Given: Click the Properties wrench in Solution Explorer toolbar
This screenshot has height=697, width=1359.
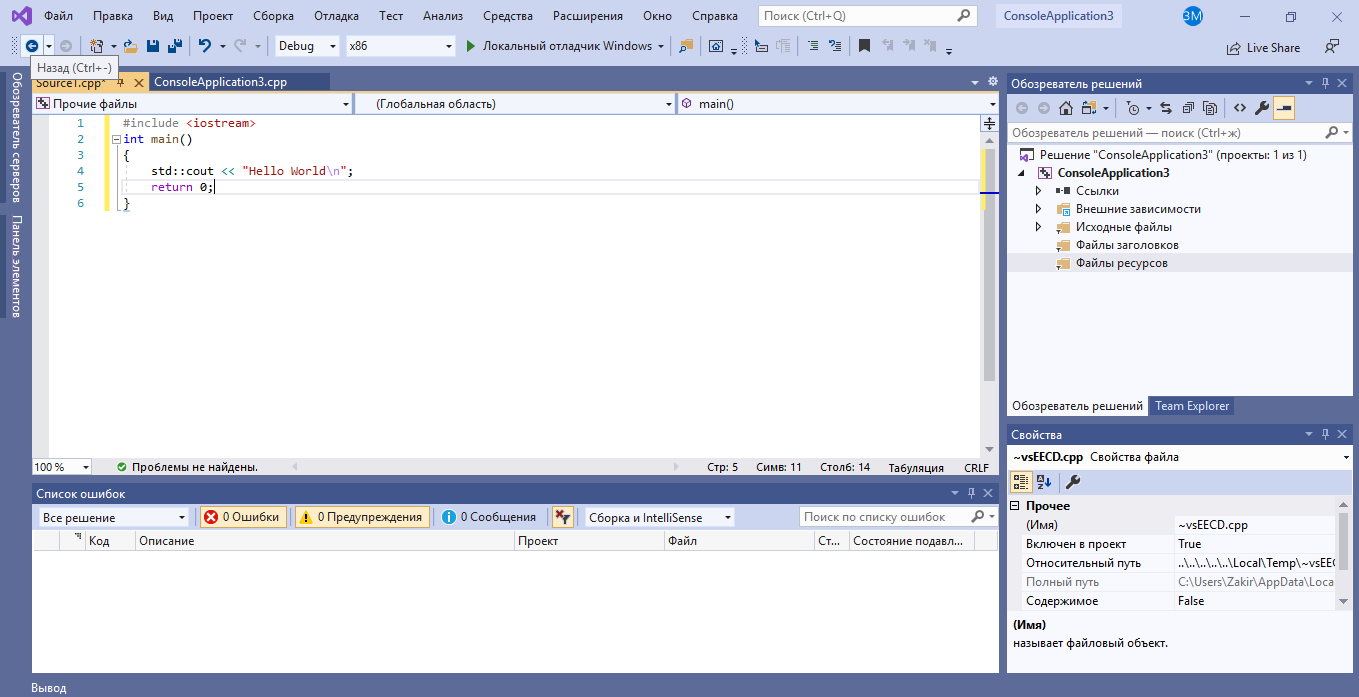Looking at the screenshot, I should point(1262,108).
